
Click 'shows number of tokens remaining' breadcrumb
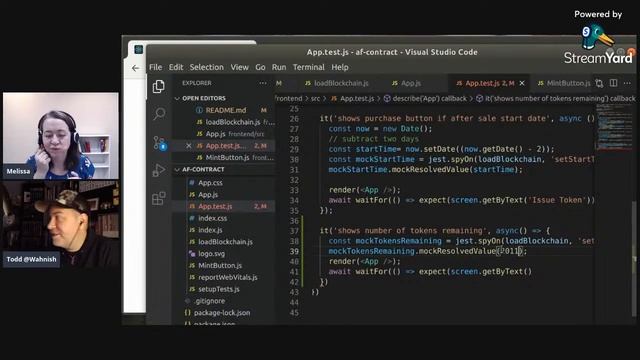click(556, 98)
